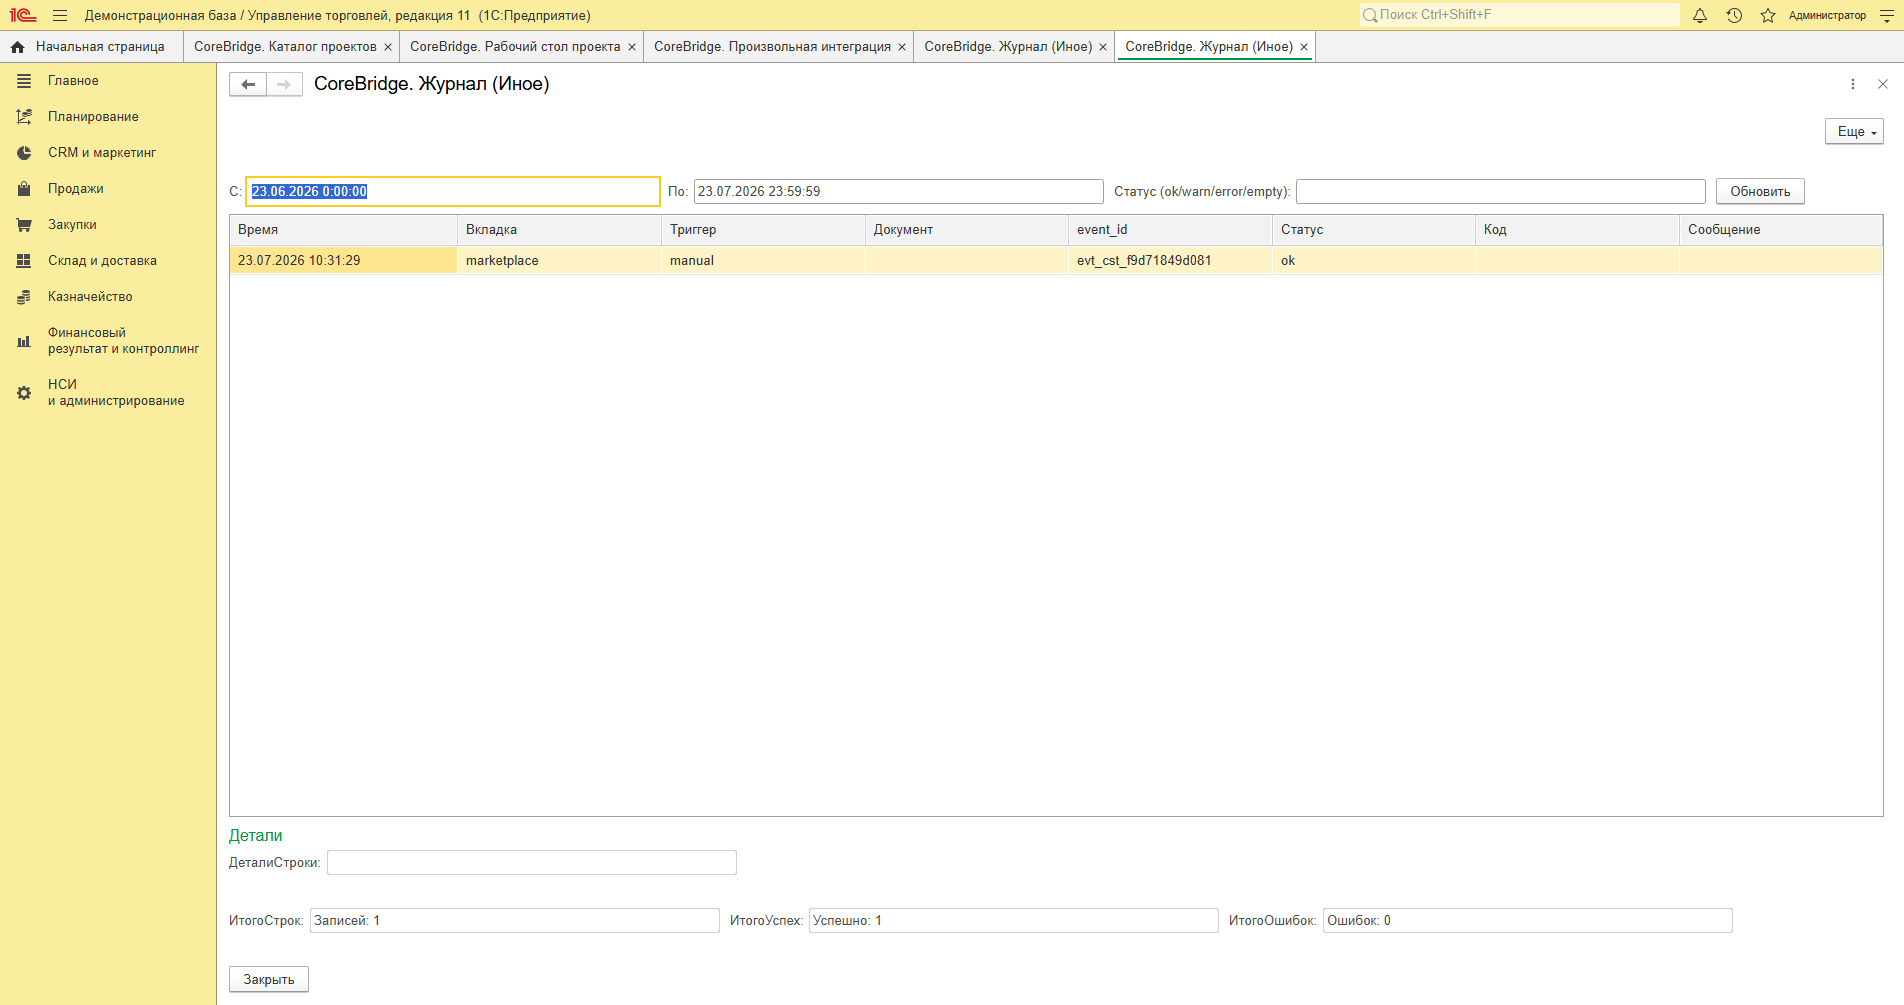Image resolution: width=1904 pixels, height=1005 pixels.
Task: Open notifications bell icon
Action: pyautogui.click(x=1700, y=15)
